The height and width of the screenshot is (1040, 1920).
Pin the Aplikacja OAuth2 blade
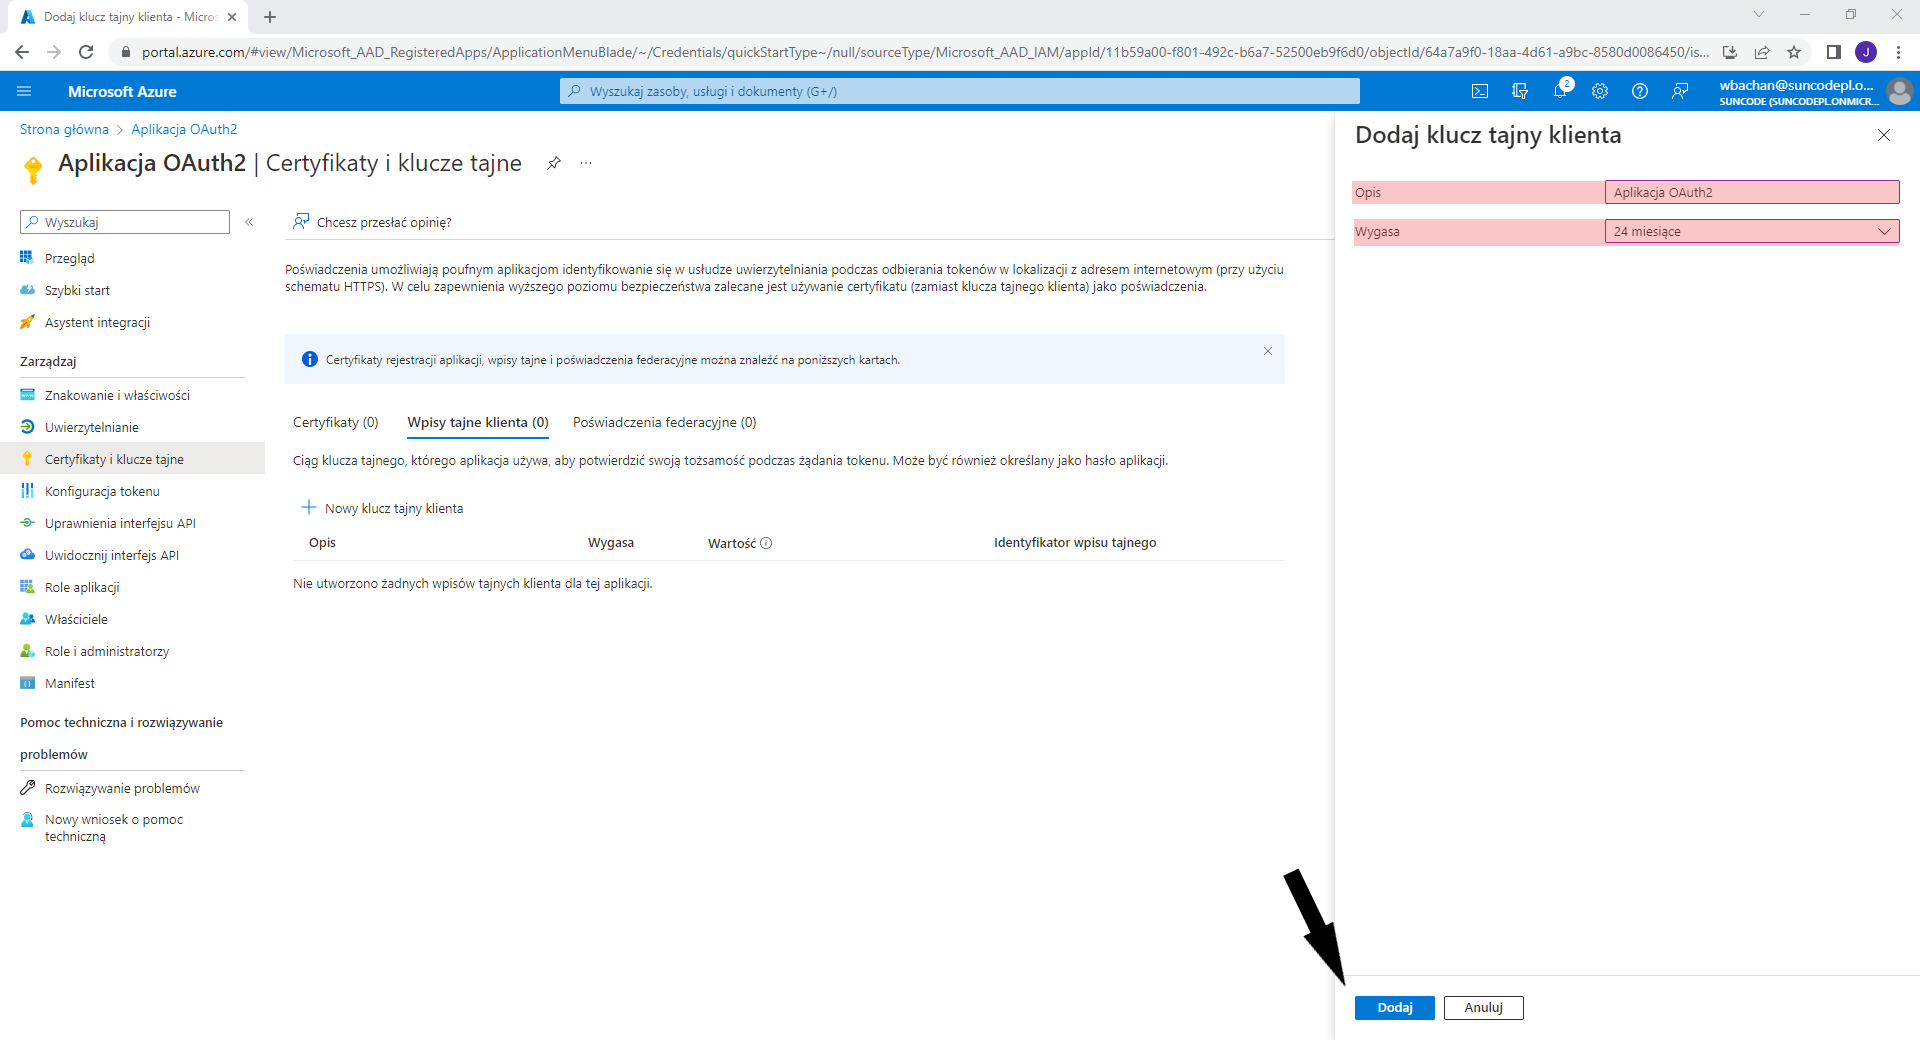(554, 163)
